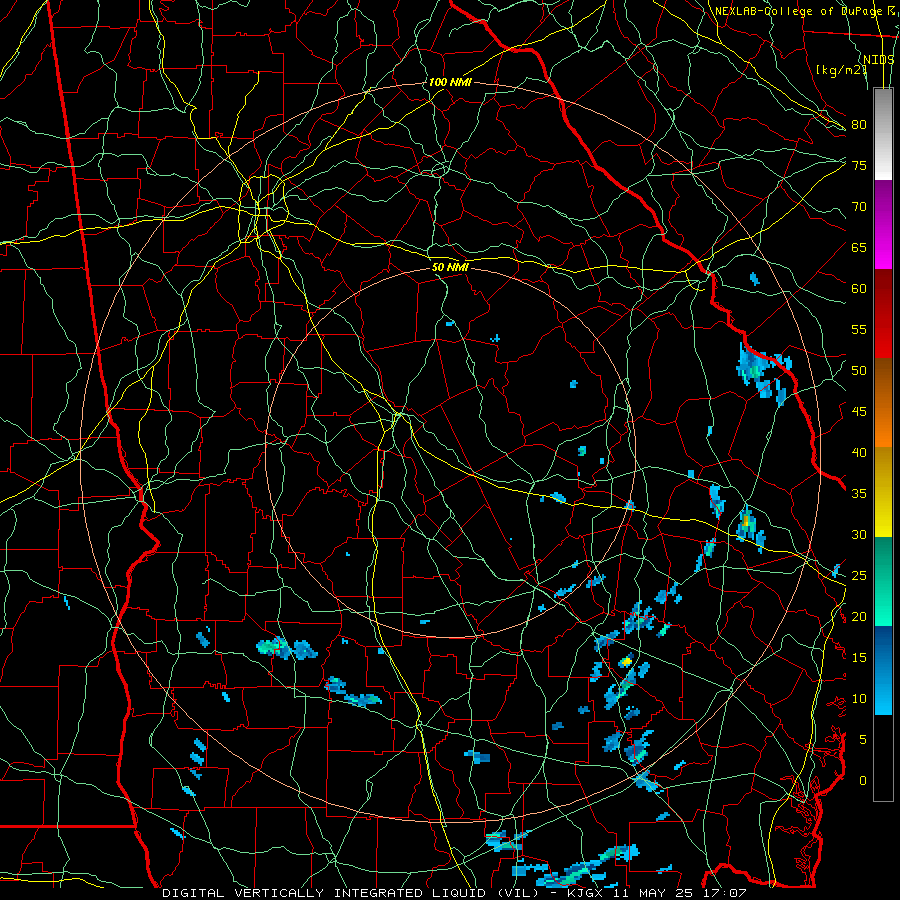Screen dimensions: 900x900
Task: Pick the light cyan band on the color bar
Action: click(883, 670)
